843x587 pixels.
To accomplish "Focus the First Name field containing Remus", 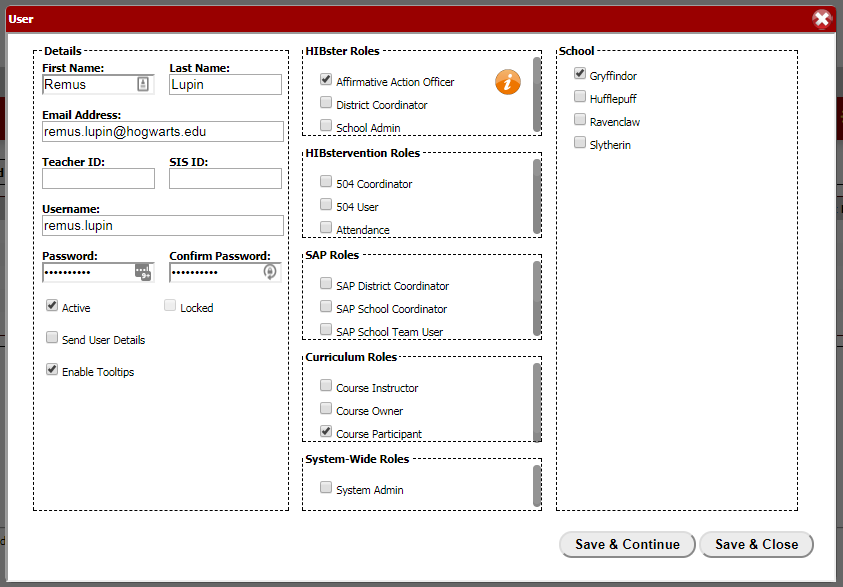I will click(98, 84).
